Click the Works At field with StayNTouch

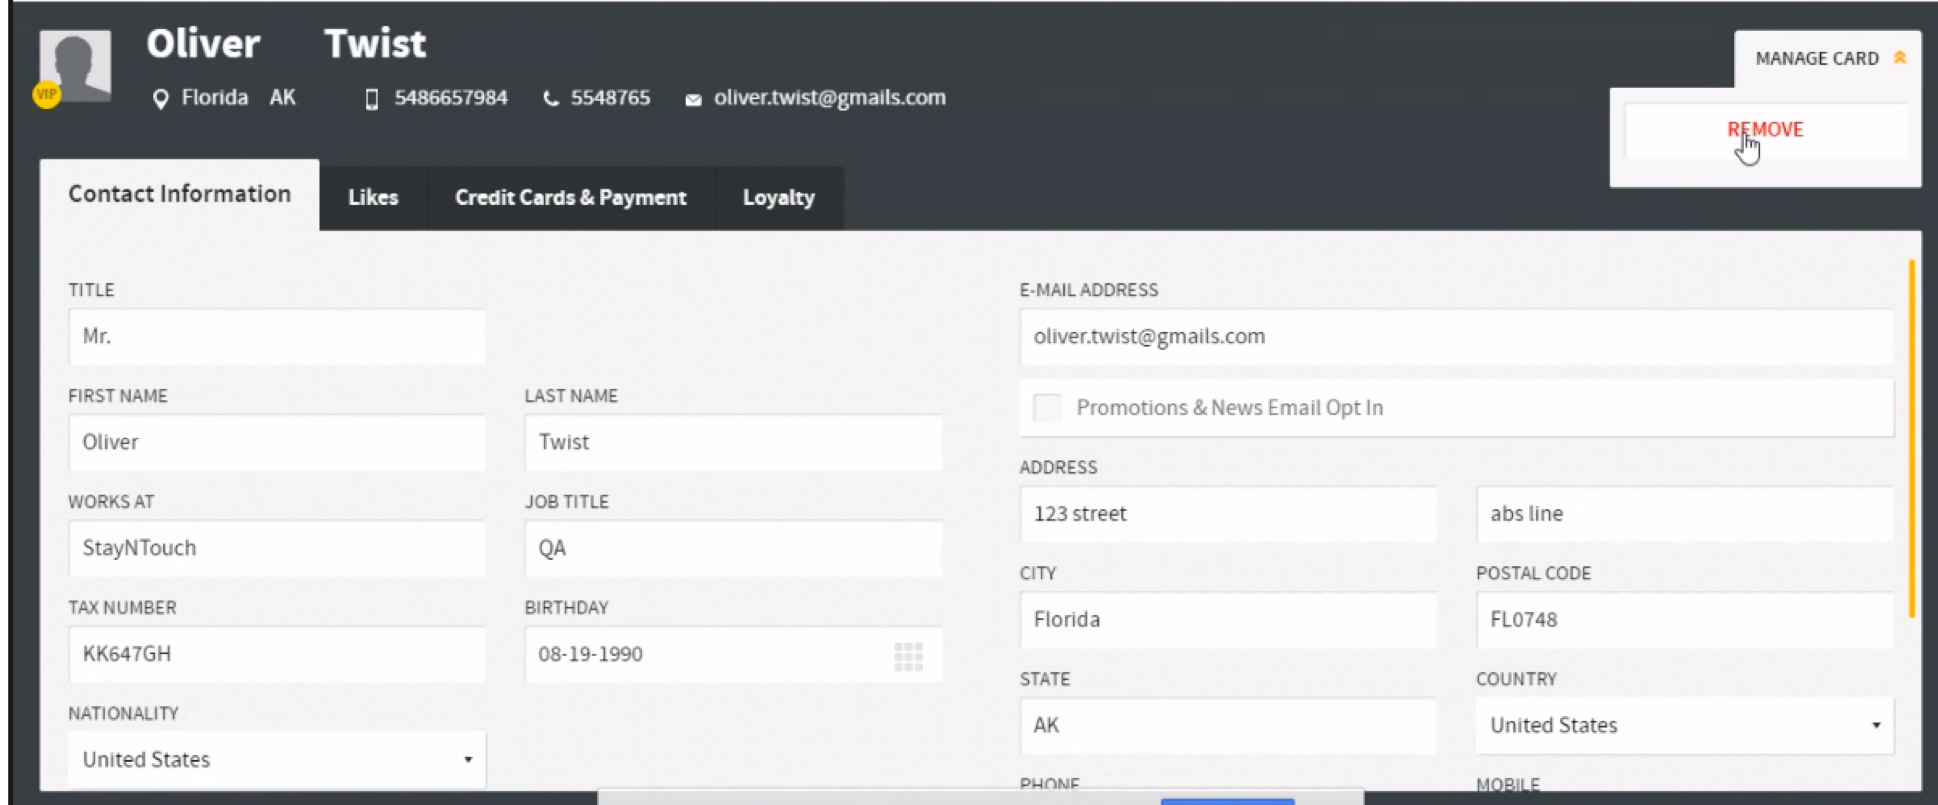[277, 549]
